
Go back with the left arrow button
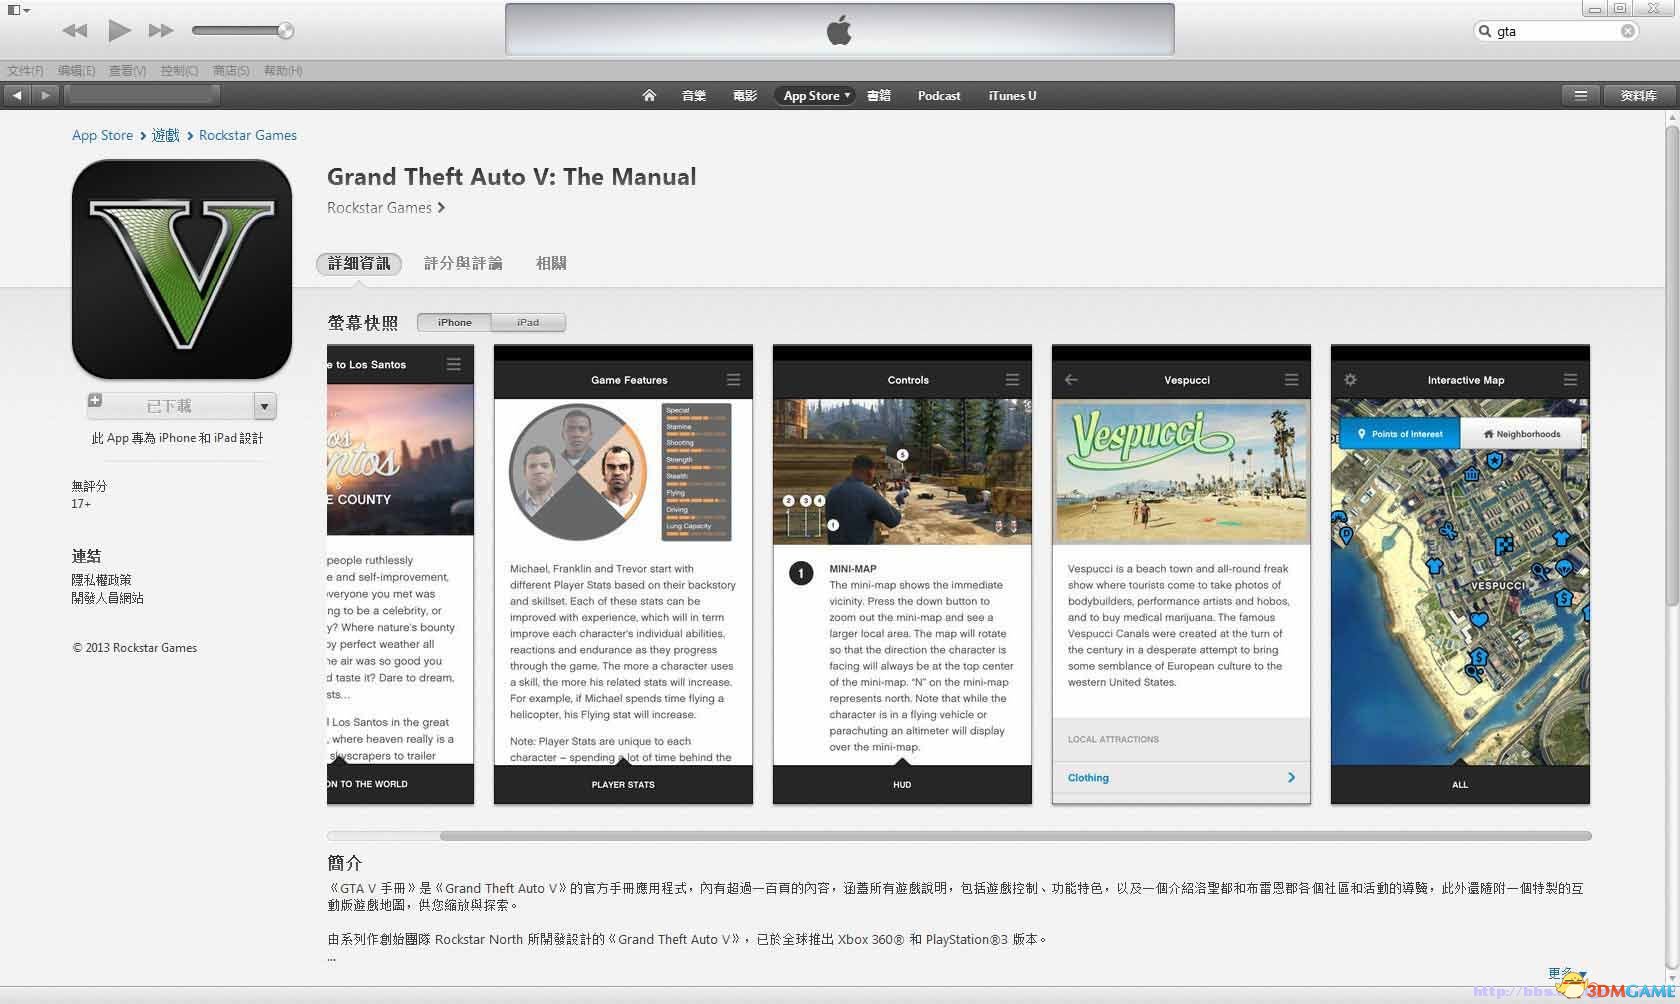coord(17,95)
